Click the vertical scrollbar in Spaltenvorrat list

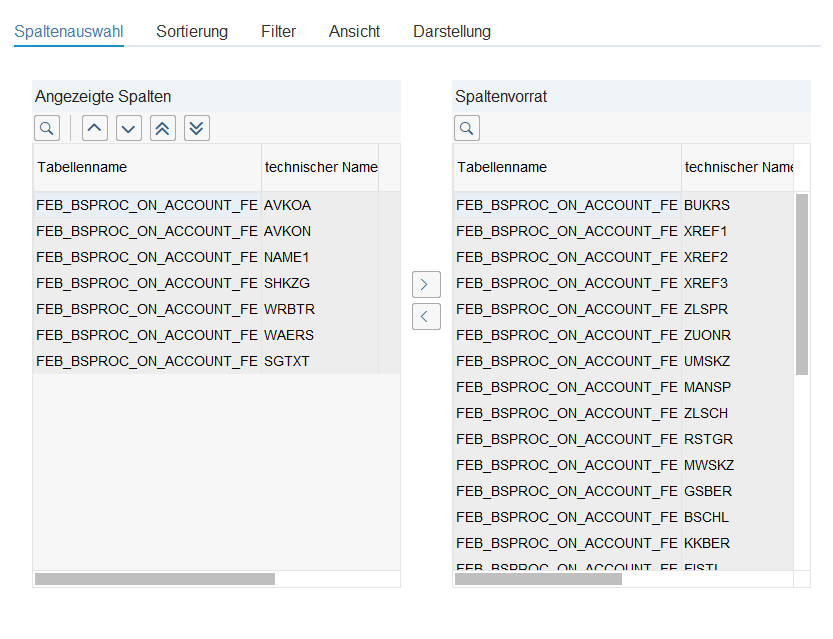pos(802,284)
